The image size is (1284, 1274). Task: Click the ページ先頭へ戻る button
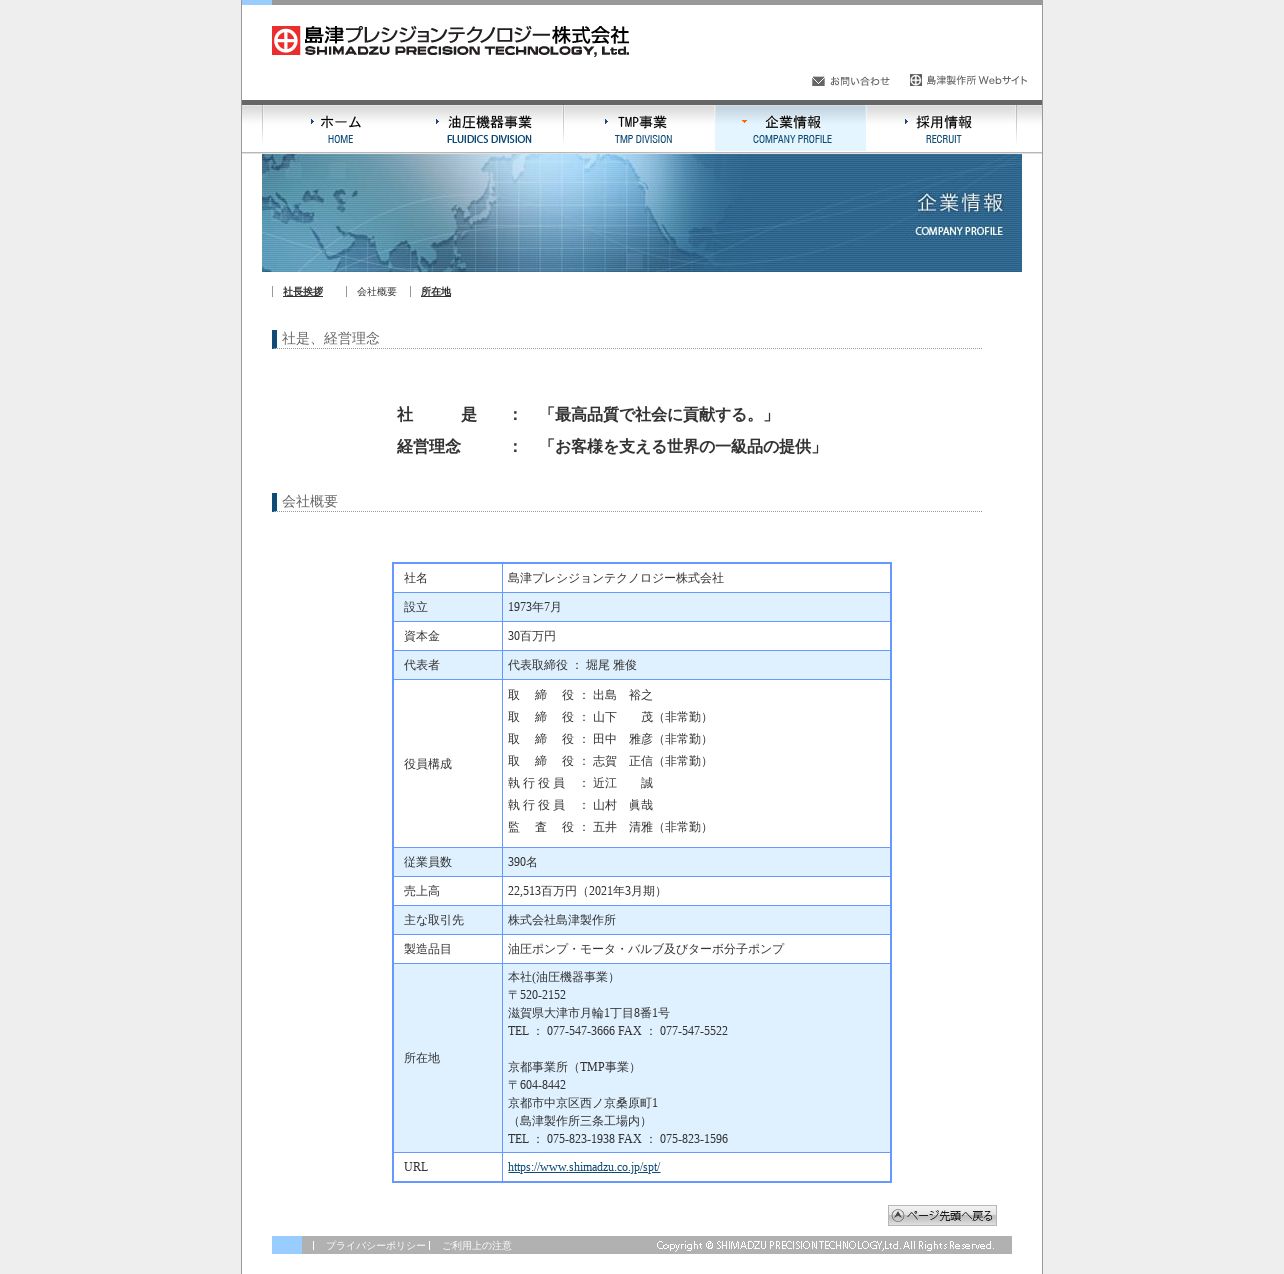pos(942,1215)
